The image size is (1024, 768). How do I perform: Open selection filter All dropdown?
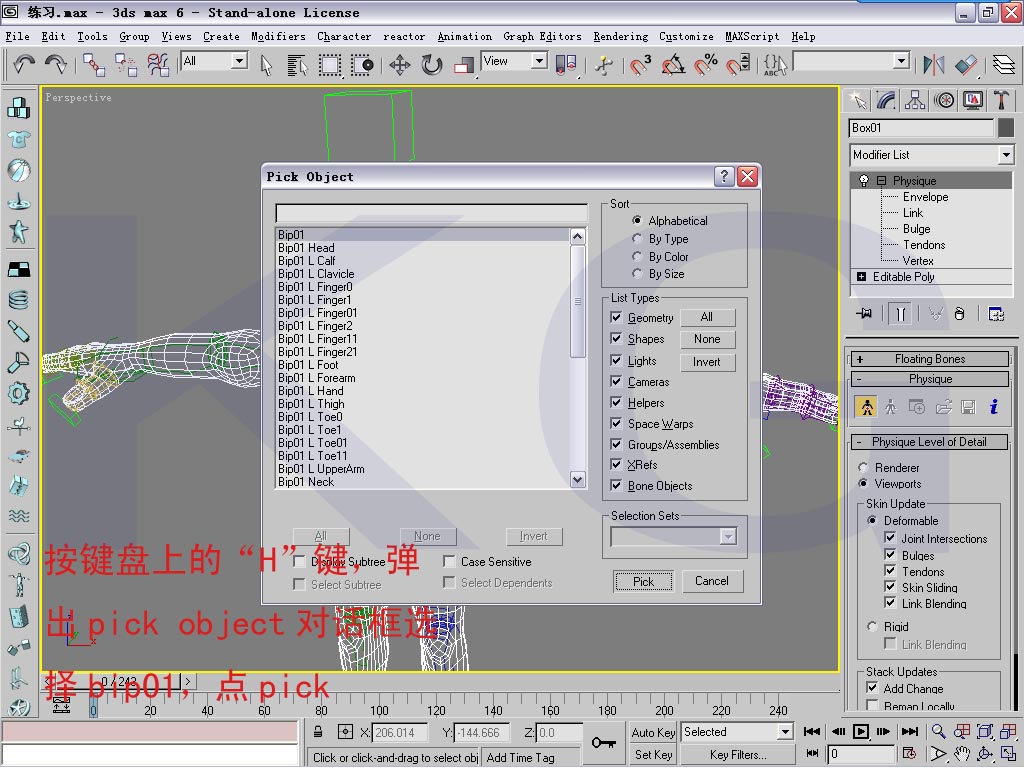click(x=240, y=61)
